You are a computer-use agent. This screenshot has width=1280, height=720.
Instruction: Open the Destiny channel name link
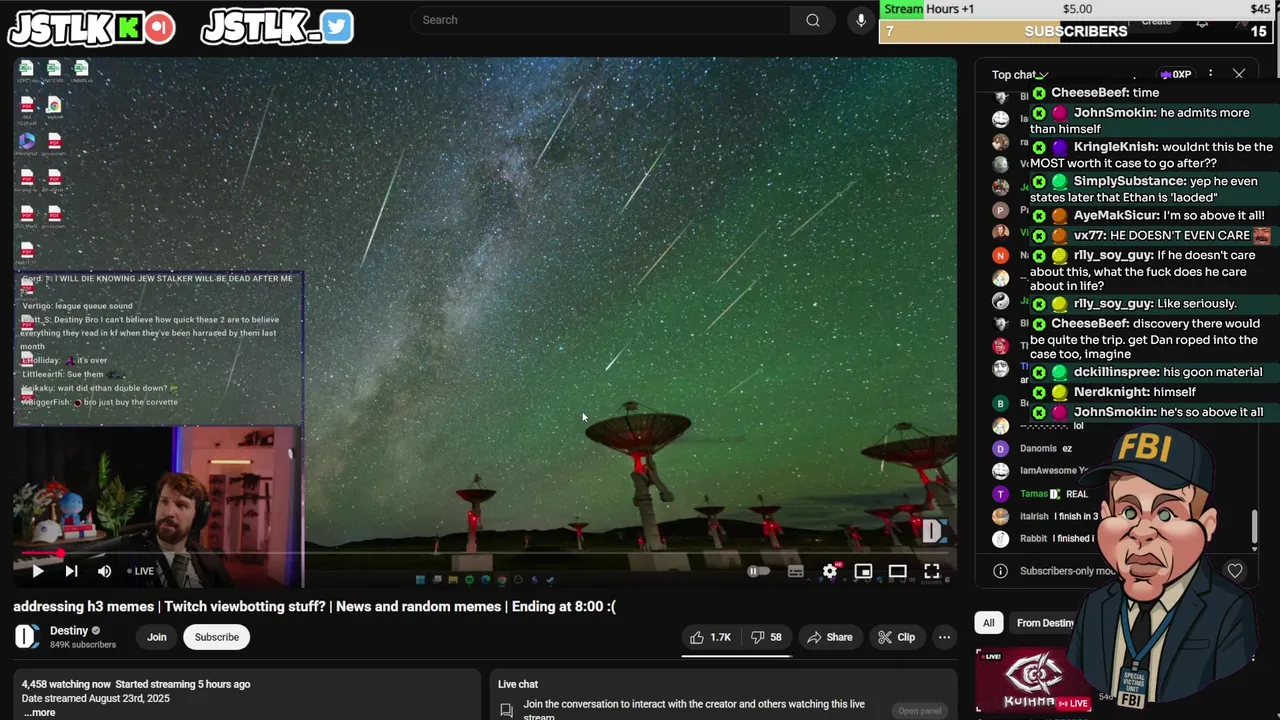69,630
